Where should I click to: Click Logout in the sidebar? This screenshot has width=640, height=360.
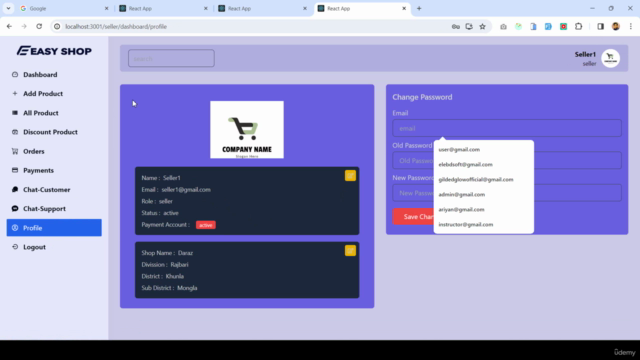coord(34,247)
